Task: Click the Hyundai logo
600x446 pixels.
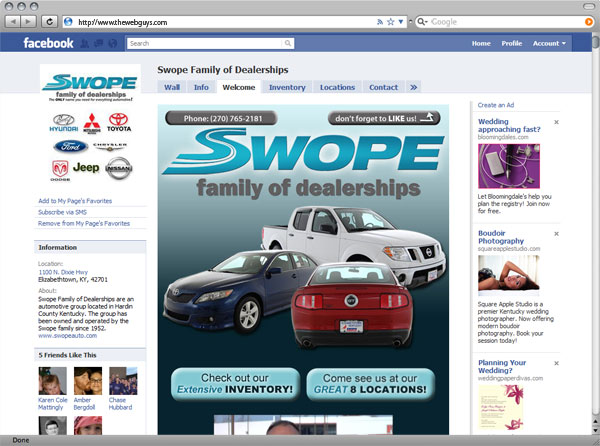Action: pyautogui.click(x=64, y=123)
